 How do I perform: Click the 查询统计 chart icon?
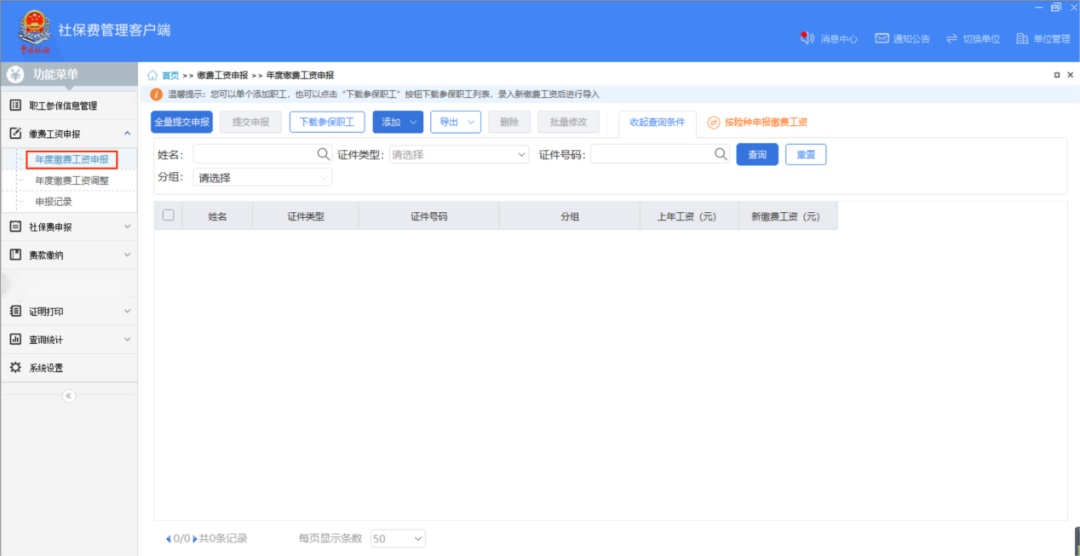coord(15,340)
